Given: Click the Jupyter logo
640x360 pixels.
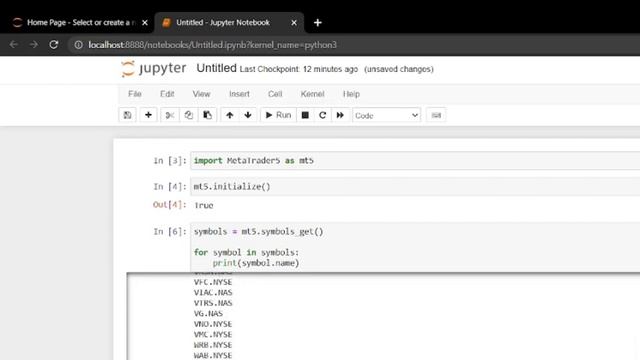Looking at the screenshot, I should 153,69.
